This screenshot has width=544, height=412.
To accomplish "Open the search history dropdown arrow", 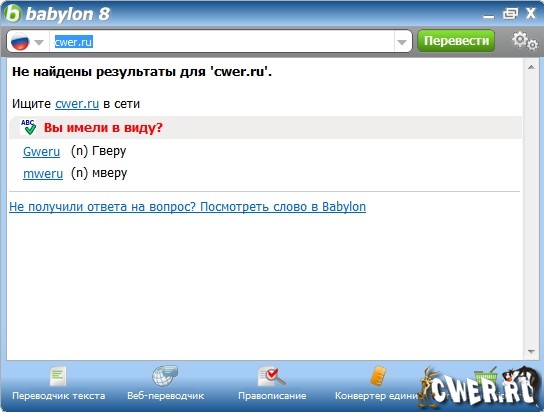I will [x=402, y=42].
